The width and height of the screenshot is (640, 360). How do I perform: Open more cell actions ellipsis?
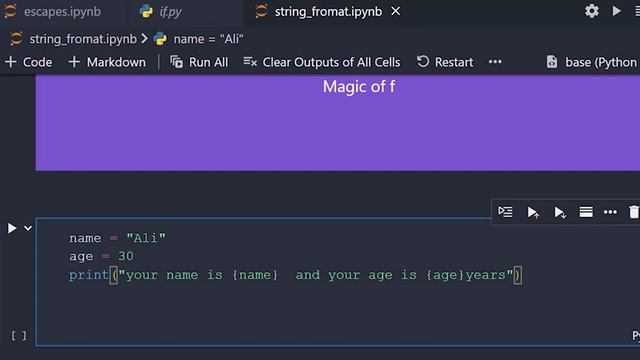(610, 212)
